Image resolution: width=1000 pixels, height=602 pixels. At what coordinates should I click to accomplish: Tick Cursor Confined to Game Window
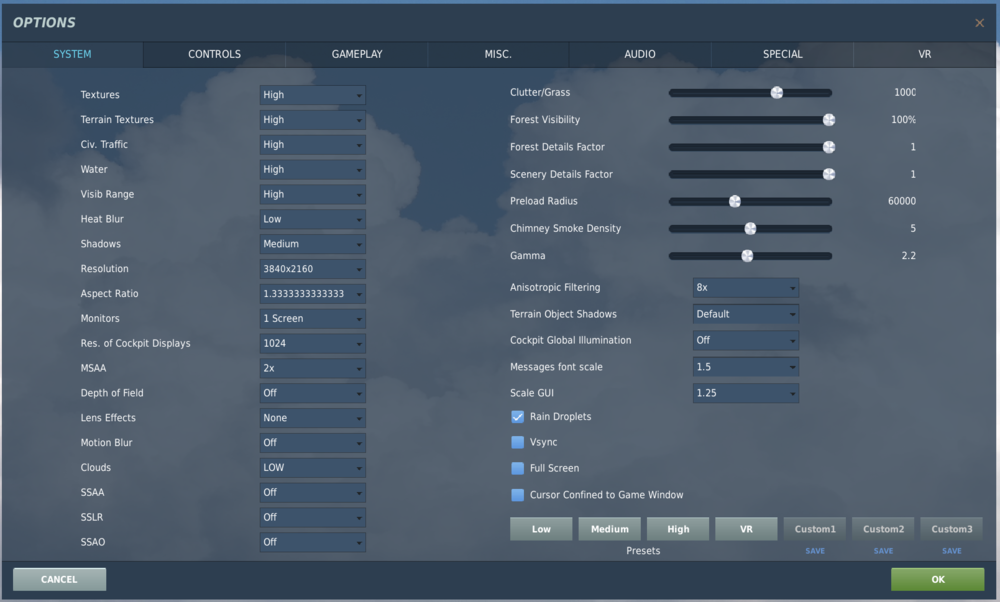pyautogui.click(x=517, y=495)
